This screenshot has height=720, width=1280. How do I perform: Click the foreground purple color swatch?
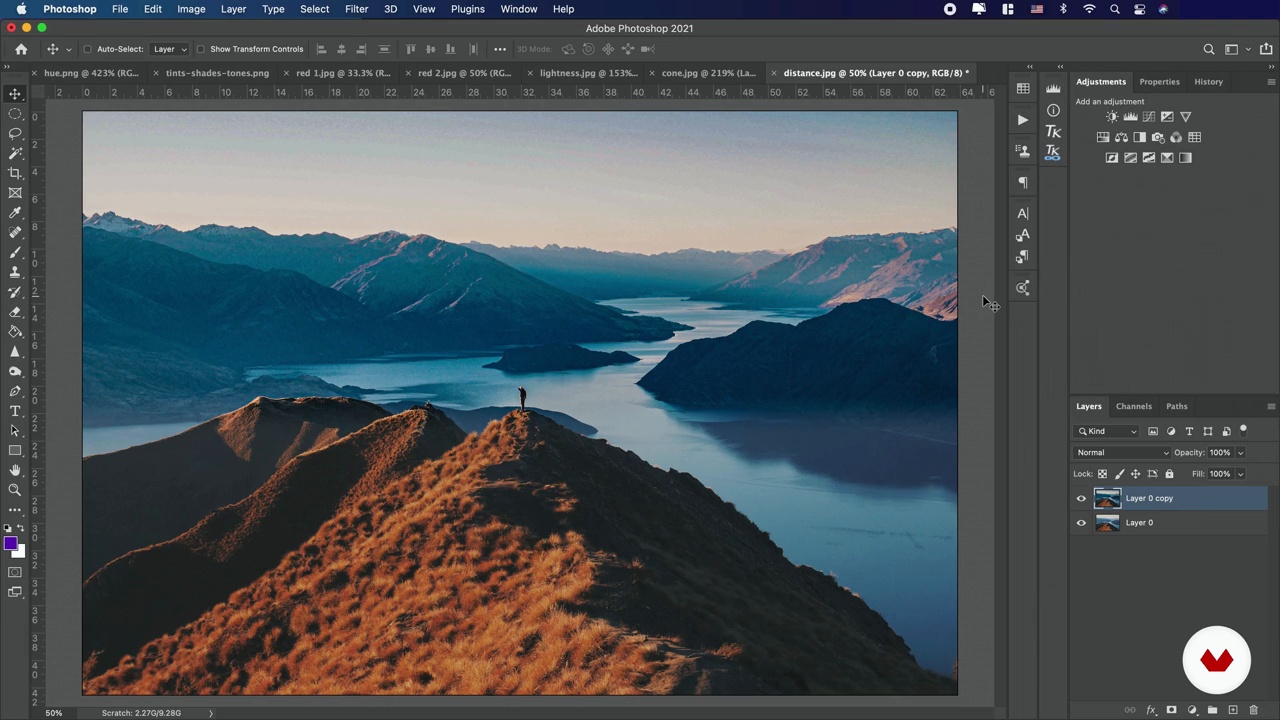[9, 544]
